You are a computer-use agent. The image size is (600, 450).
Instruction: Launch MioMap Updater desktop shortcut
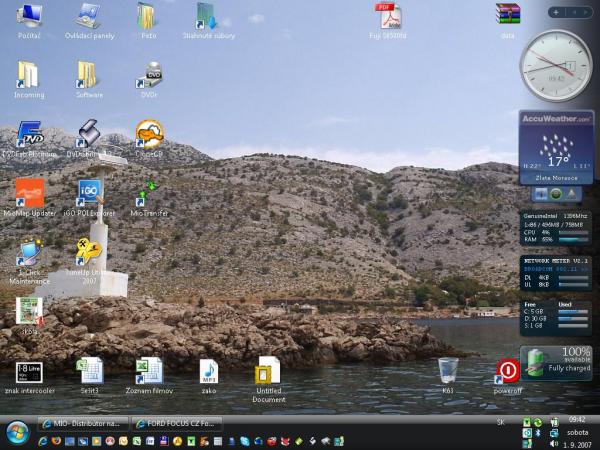pos(29,193)
